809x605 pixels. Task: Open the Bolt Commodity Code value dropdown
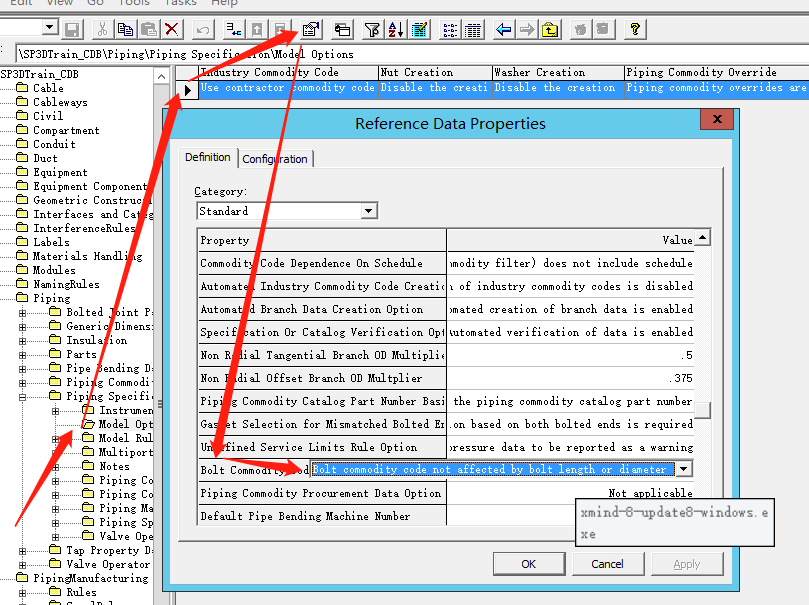[x=684, y=469]
